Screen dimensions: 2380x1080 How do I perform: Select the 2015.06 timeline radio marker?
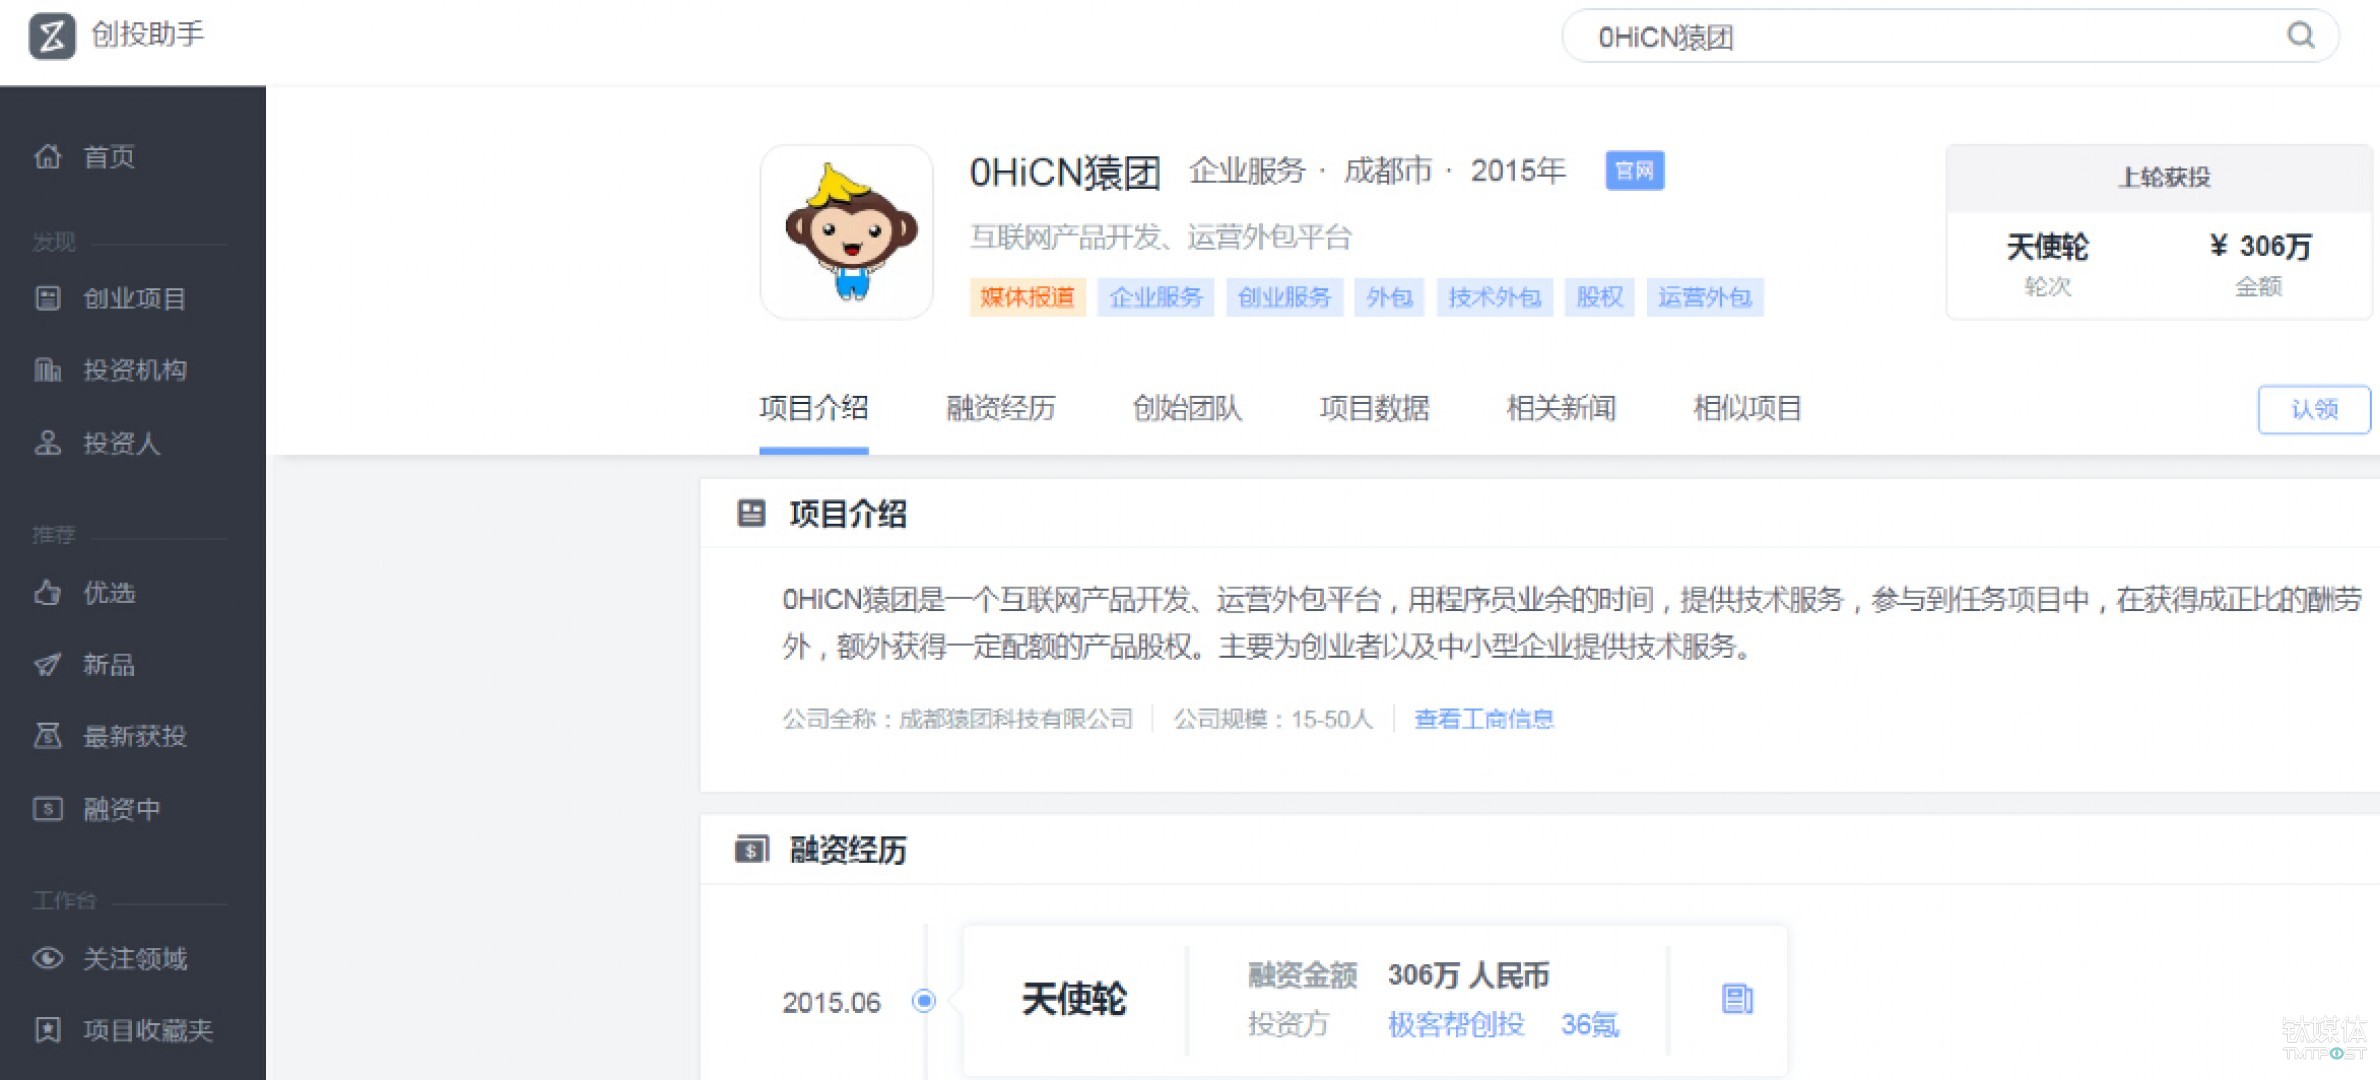[x=924, y=1001]
